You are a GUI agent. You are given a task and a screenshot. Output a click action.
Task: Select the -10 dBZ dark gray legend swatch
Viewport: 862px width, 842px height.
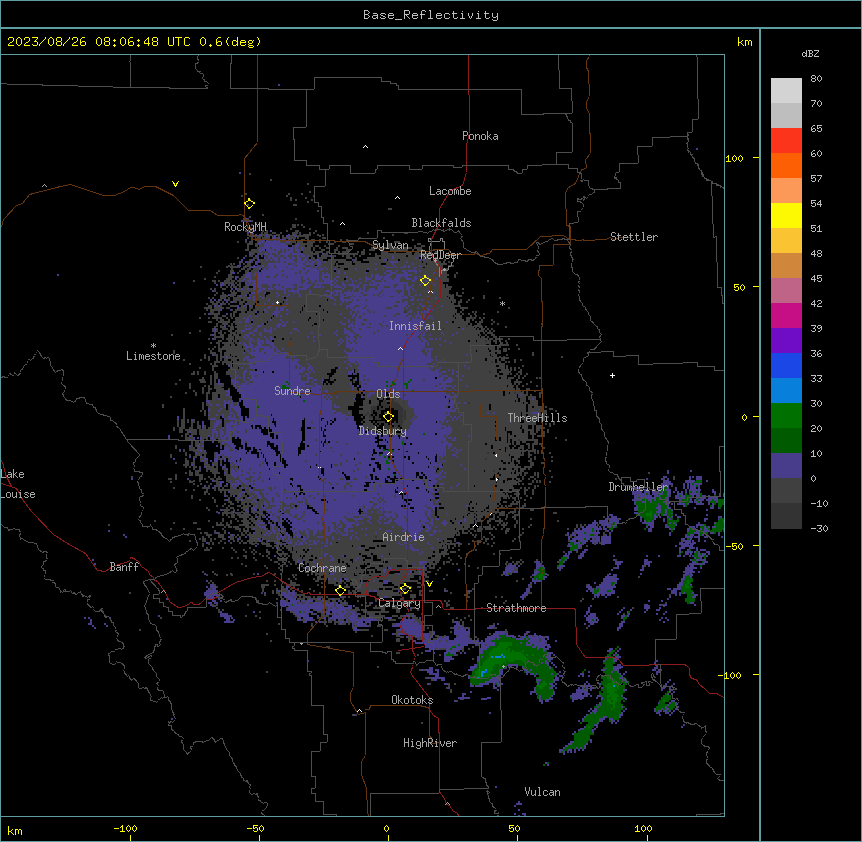[786, 516]
